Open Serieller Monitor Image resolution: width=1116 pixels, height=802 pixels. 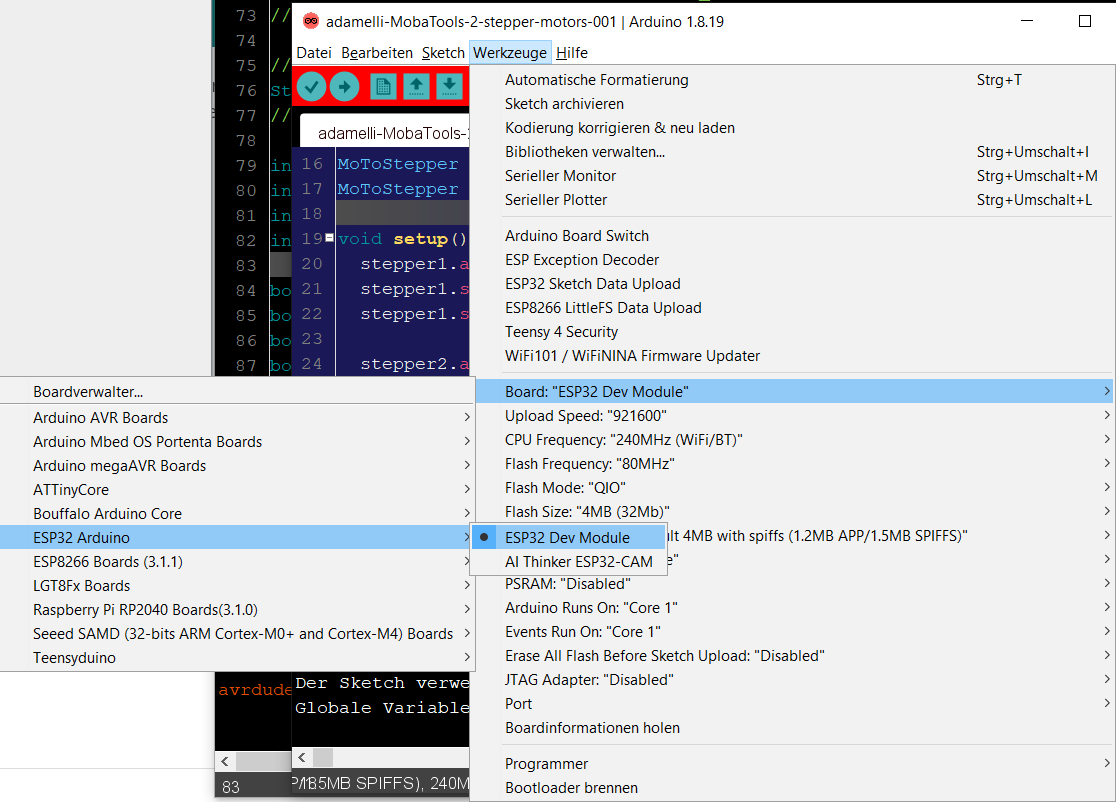pyautogui.click(x=793, y=176)
